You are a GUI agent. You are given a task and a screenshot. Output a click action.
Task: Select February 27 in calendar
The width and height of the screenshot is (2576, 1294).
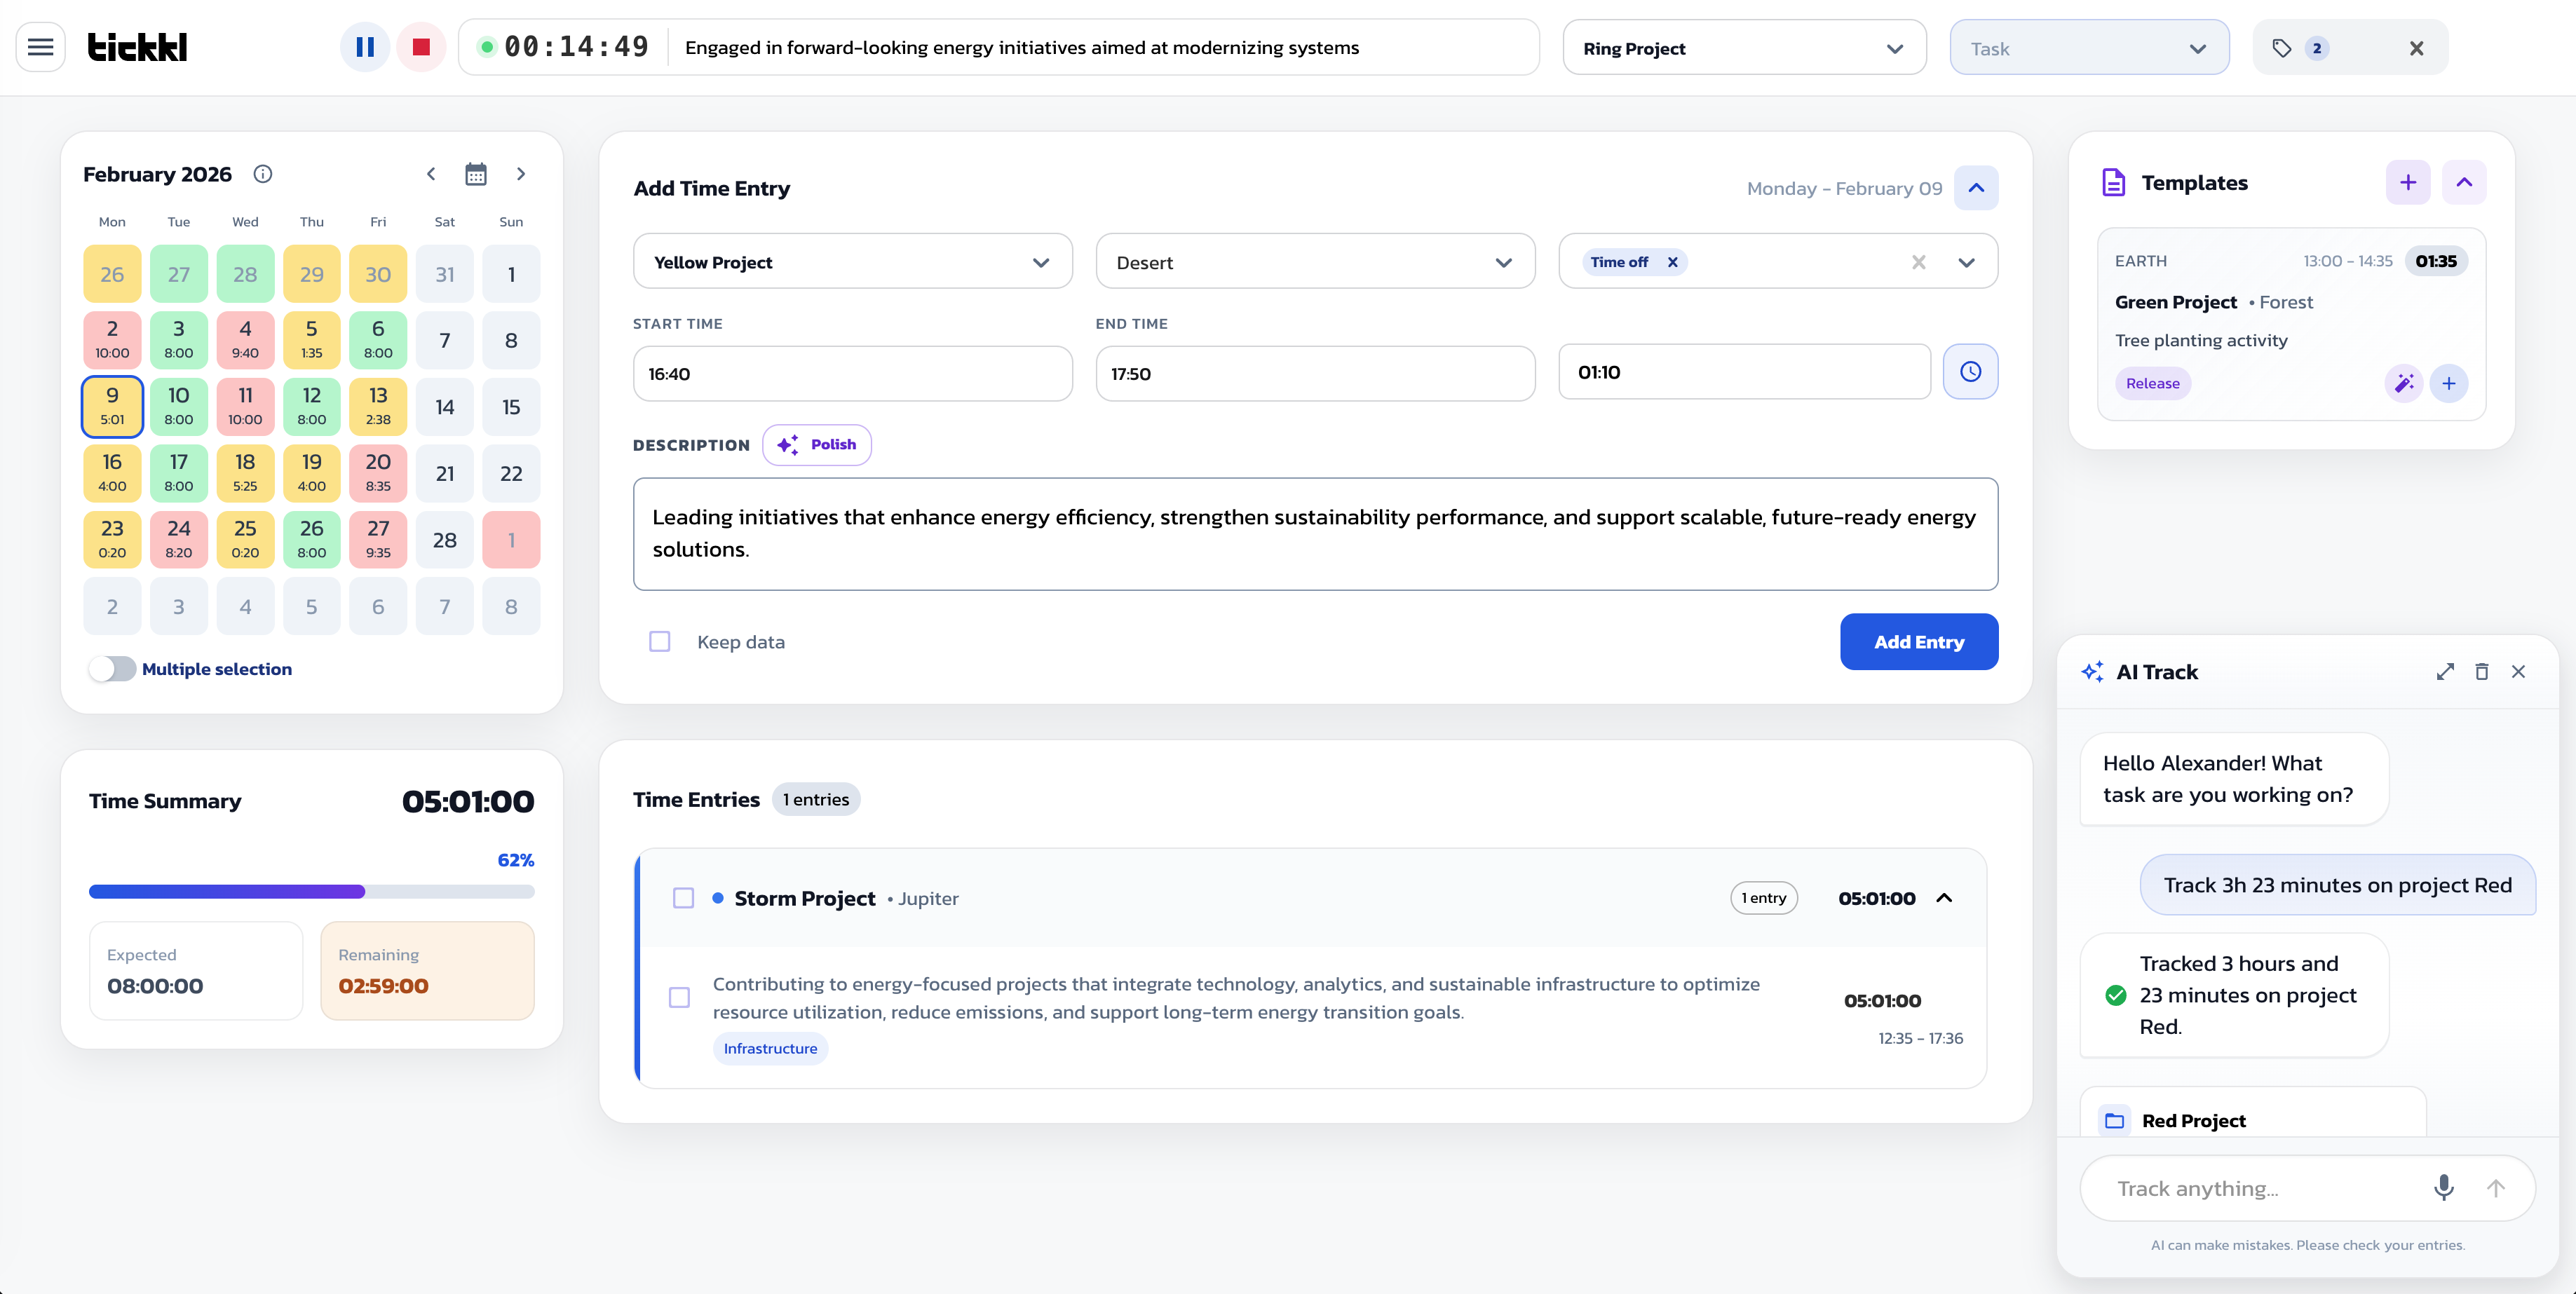point(378,539)
